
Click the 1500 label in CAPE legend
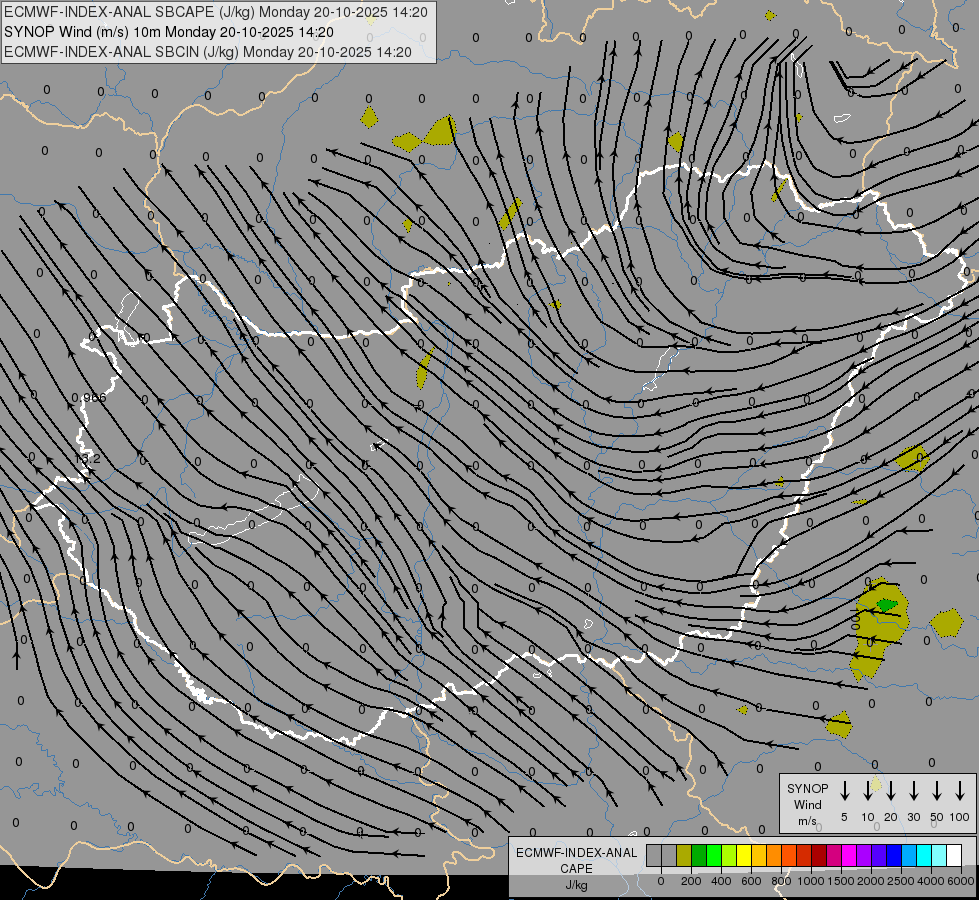pos(841,881)
